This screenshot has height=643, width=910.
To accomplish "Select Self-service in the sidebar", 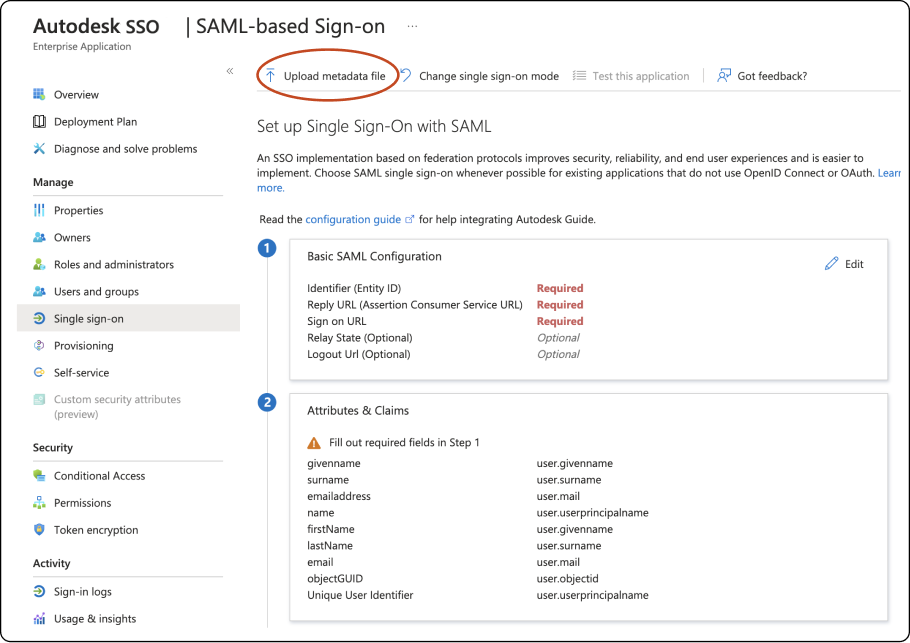I will (82, 372).
